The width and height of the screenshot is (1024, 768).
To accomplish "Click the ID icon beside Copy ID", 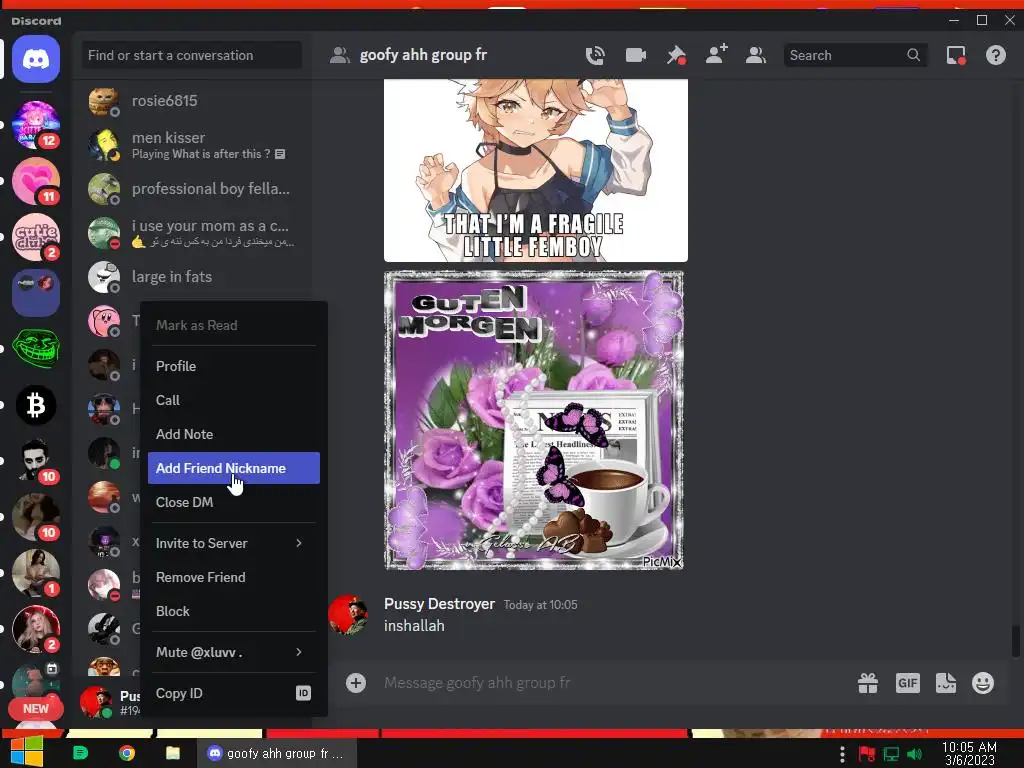I will 303,693.
